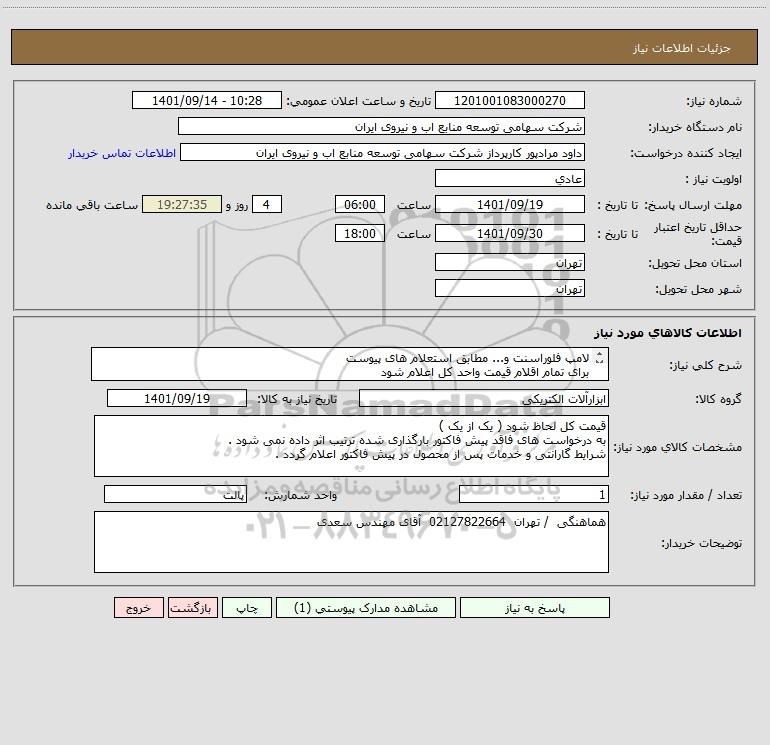Click header title جزئیات اطلاعات نیاز

coord(682,48)
